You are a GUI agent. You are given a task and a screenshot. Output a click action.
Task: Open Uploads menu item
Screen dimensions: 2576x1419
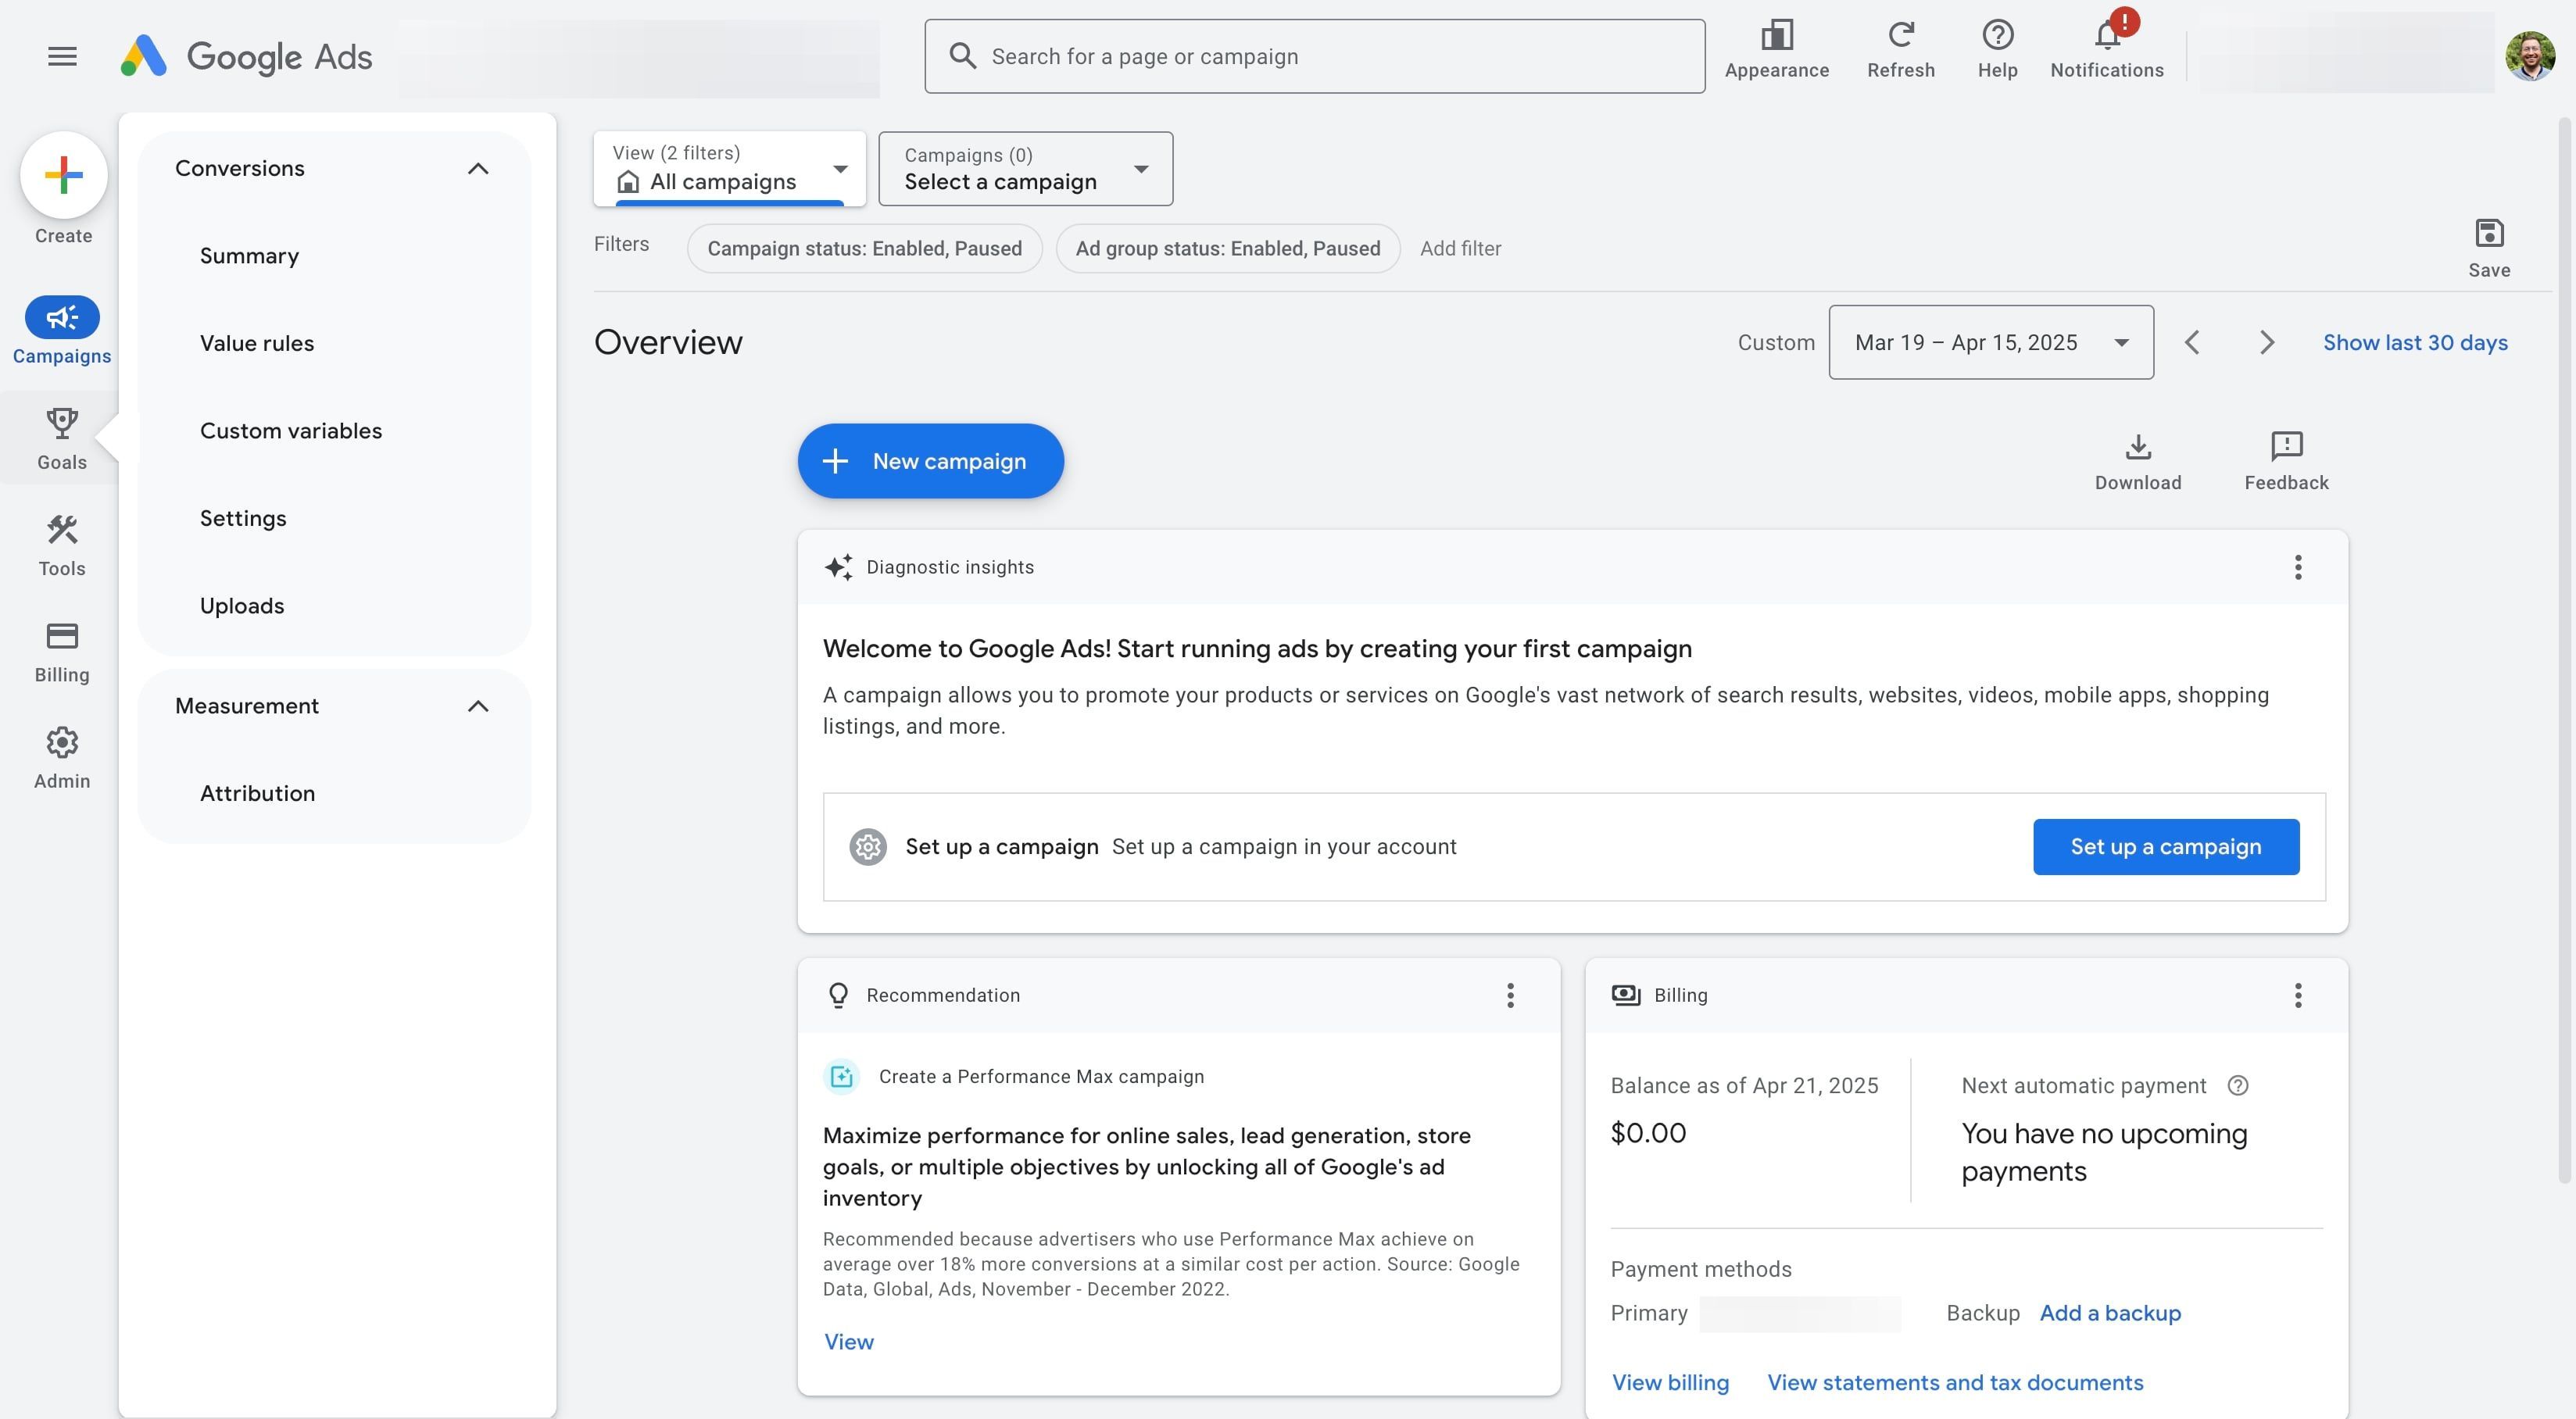point(242,606)
